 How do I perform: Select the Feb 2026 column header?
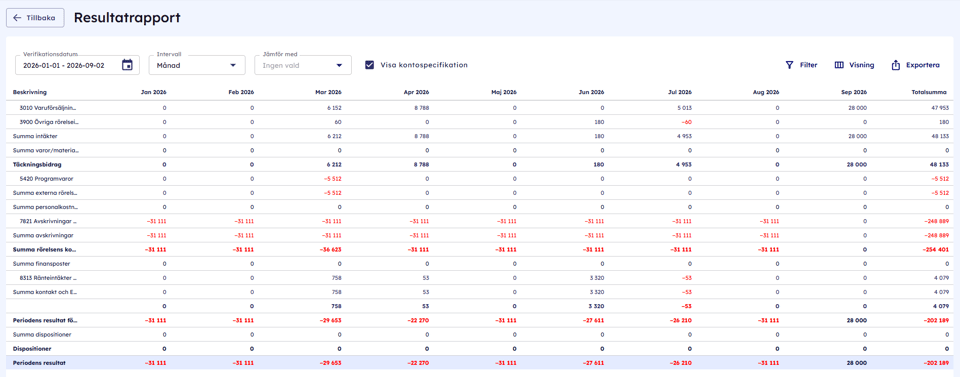241,92
